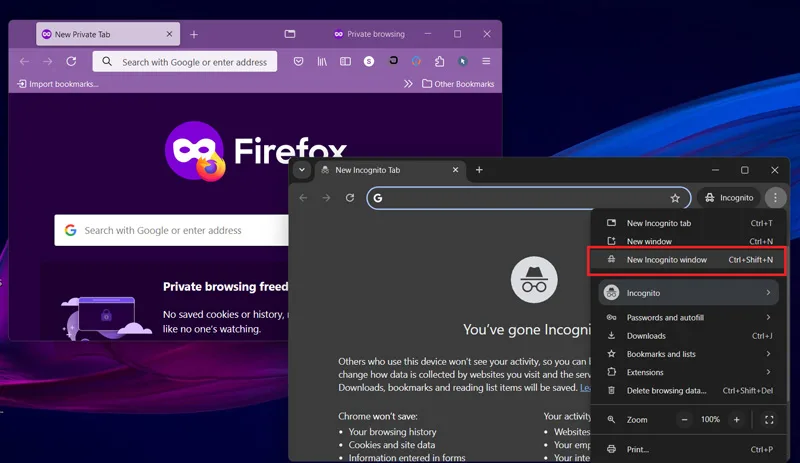The image size is (800, 463).
Task: Select the New Incognito Tab tab
Action: pos(390,170)
